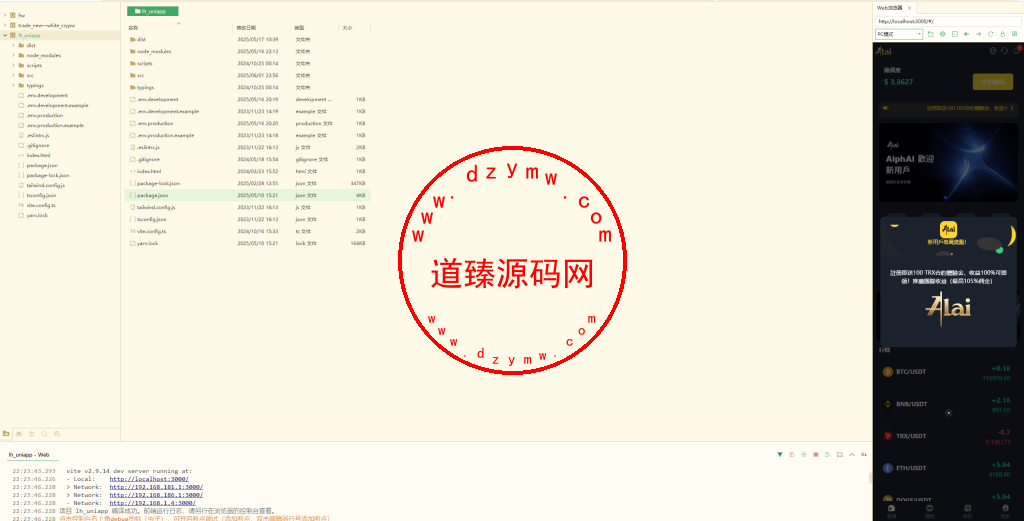Select the BTC/USDT market row

(x=948, y=372)
